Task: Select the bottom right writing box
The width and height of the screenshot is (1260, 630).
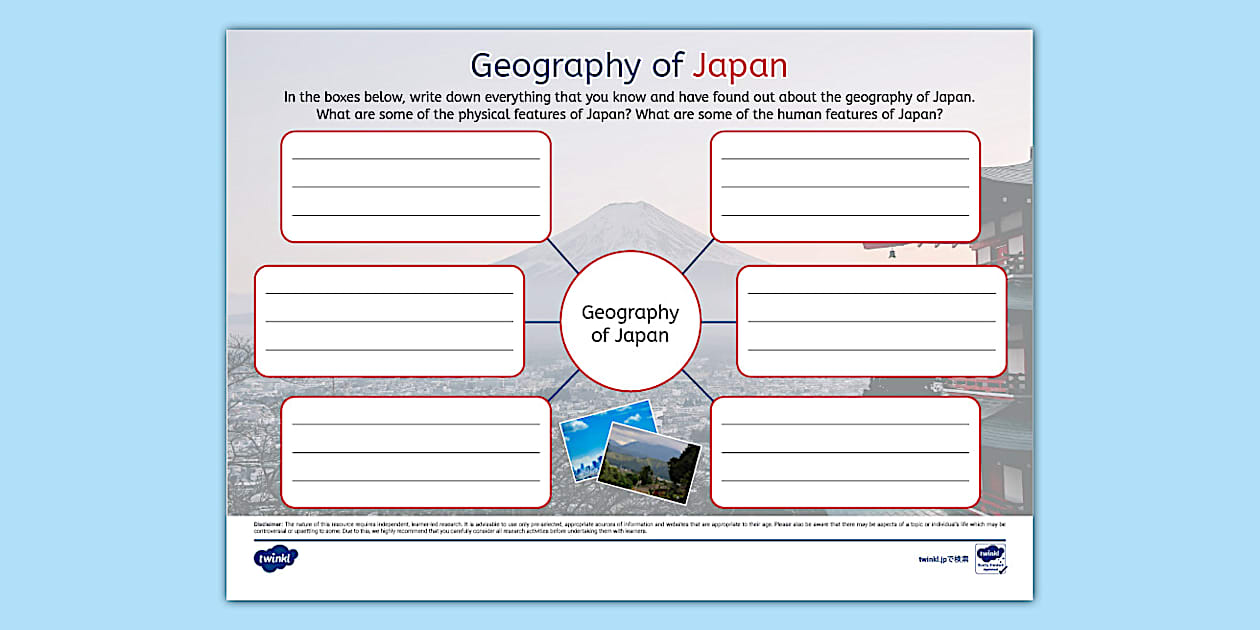Action: pos(845,452)
